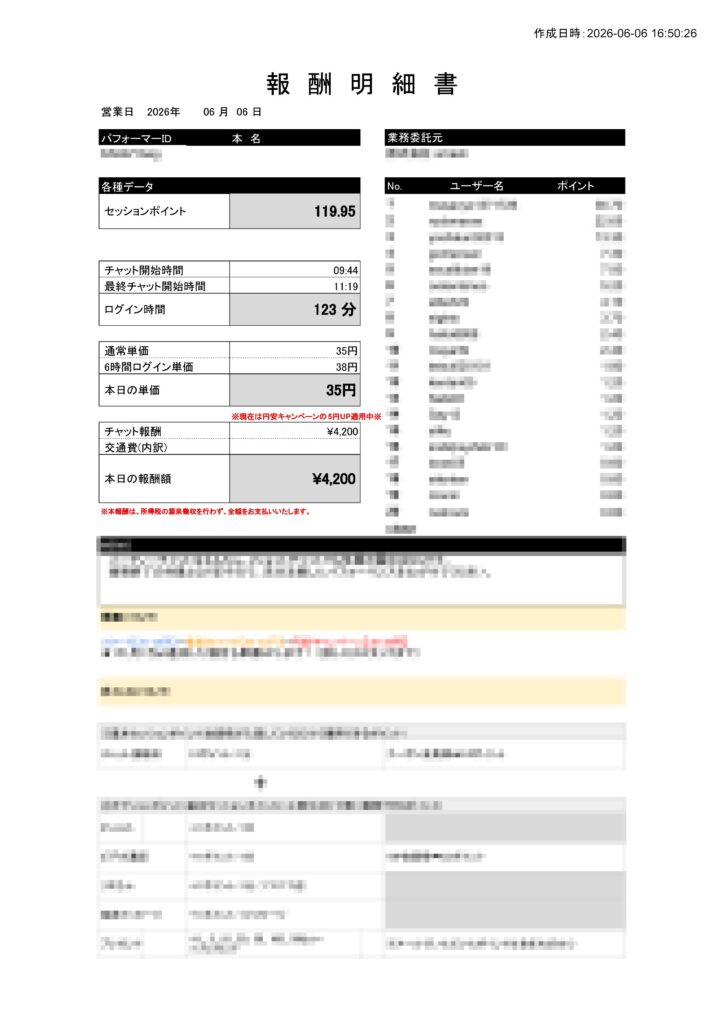Viewport: 724px width, 1024px height.
Task: Select the 通常単価 label
Action: [126, 351]
